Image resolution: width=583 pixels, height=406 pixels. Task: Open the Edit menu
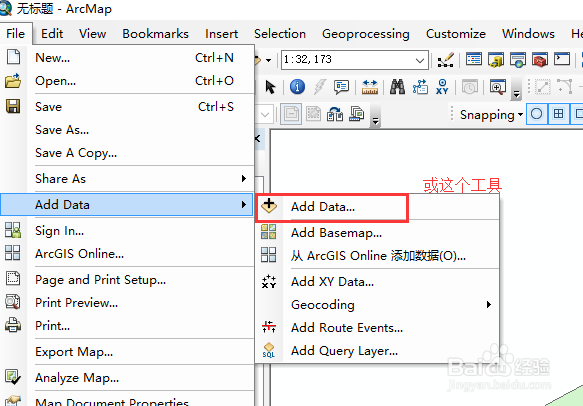(52, 33)
